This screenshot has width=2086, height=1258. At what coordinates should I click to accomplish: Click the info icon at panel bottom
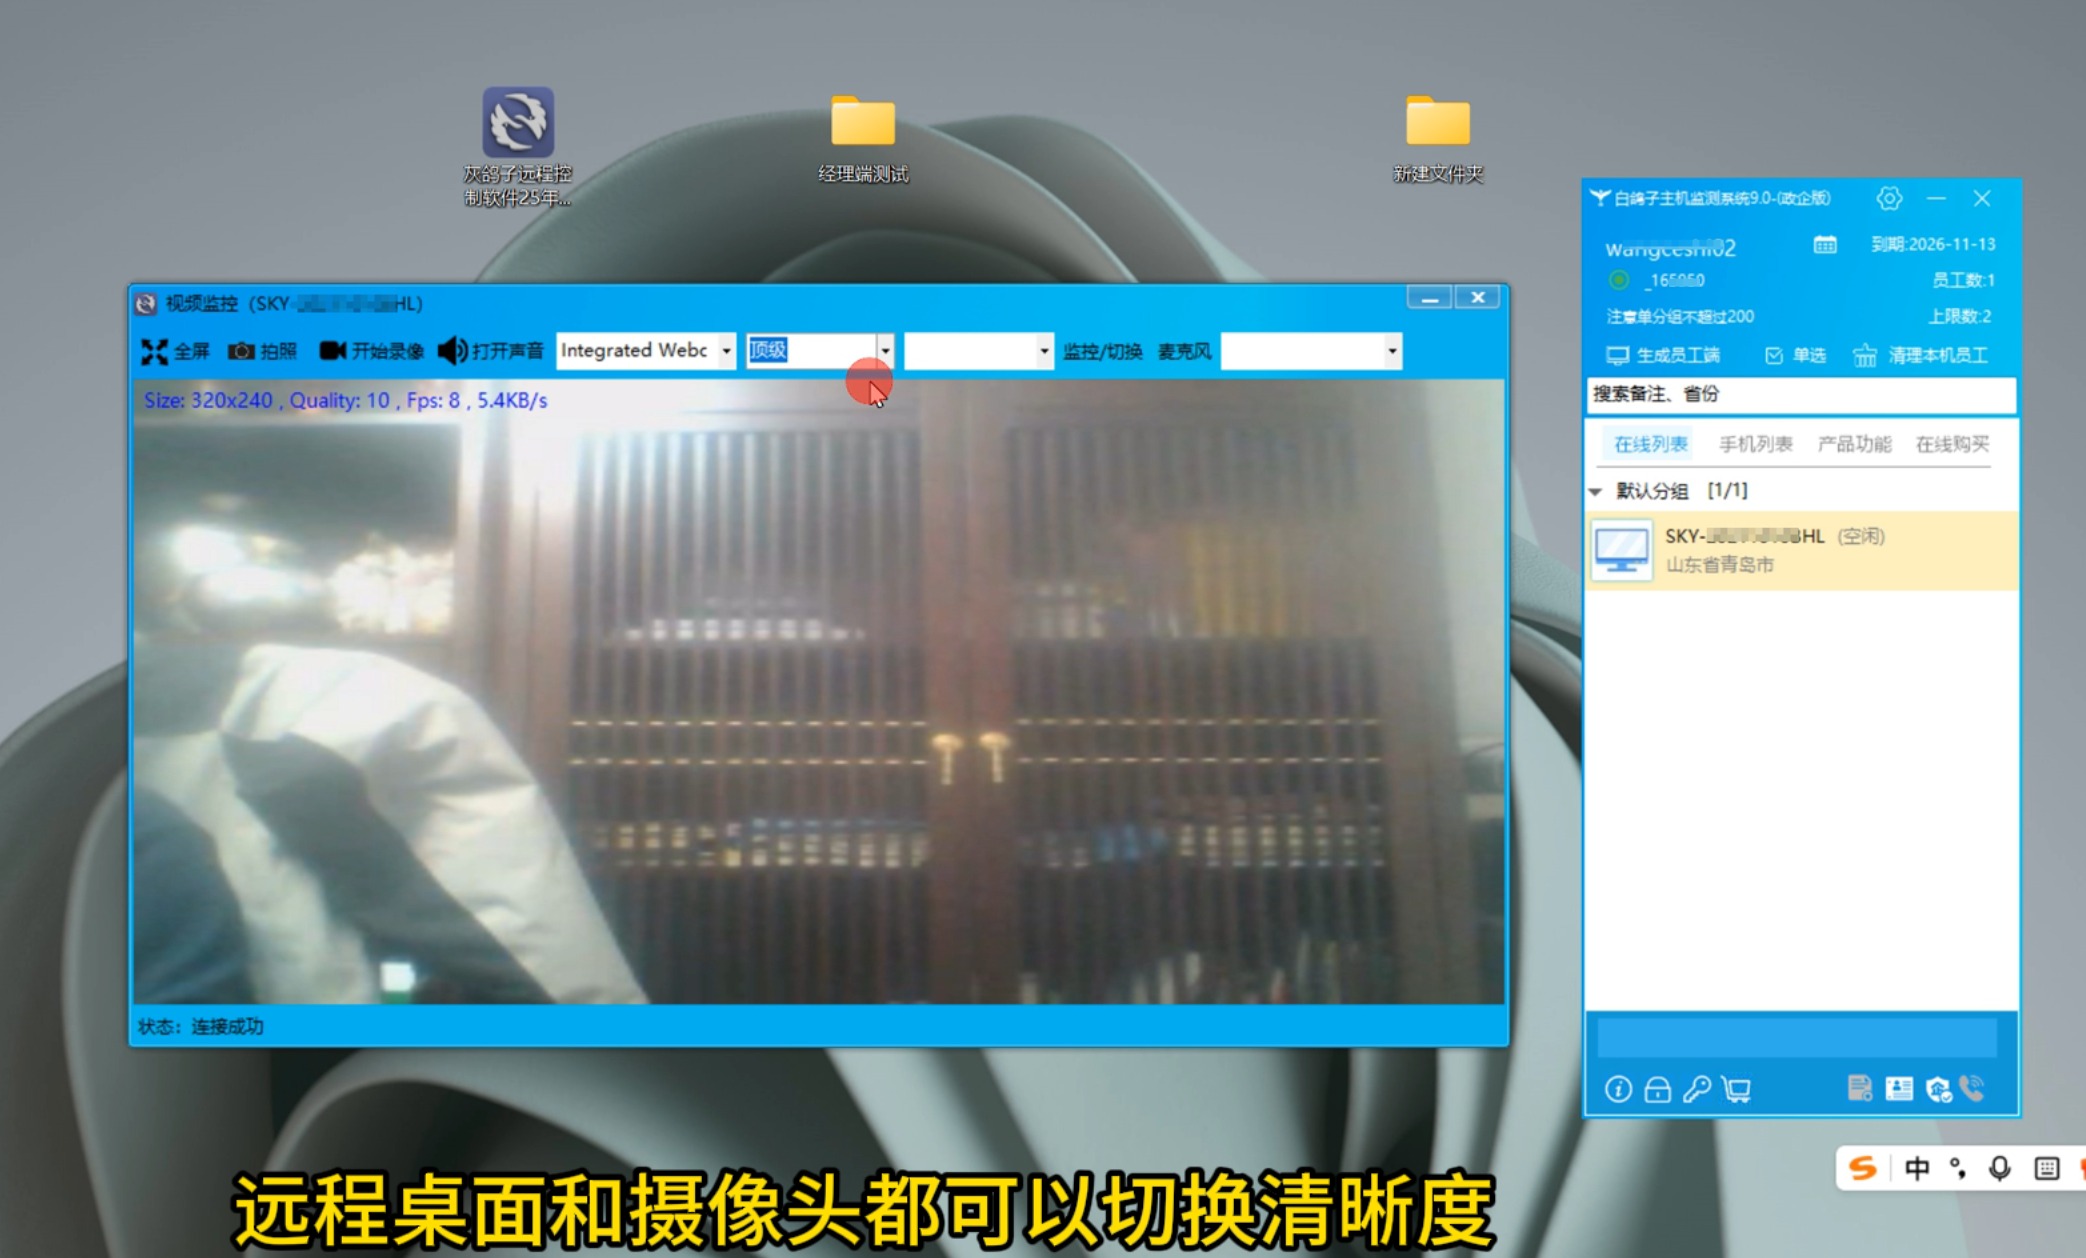[1618, 1089]
